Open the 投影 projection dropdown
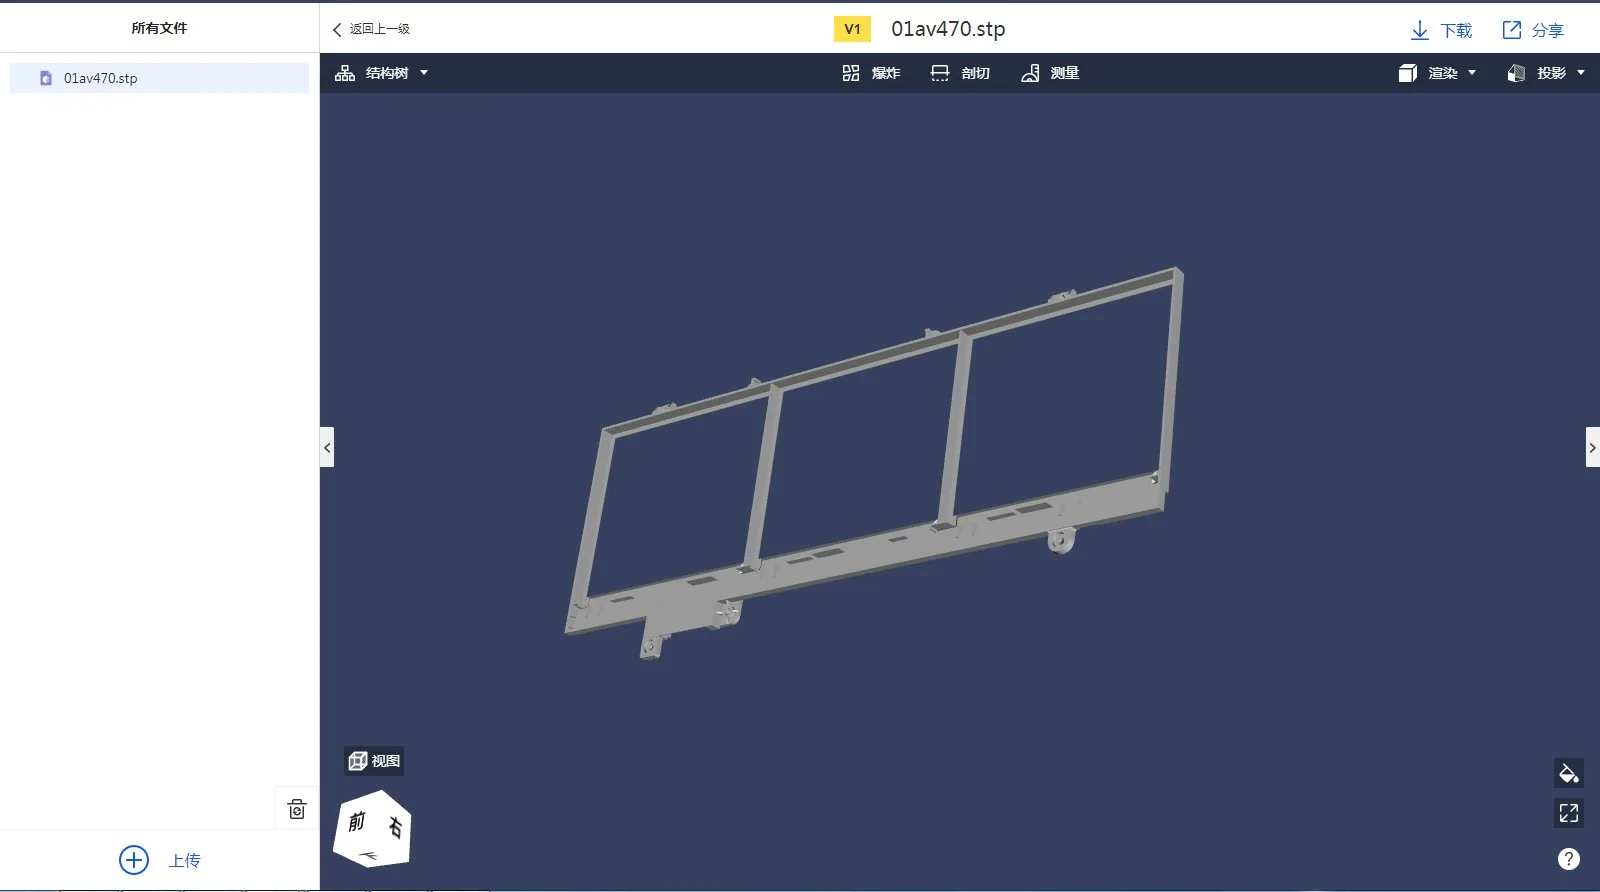The image size is (1600, 892). pos(1546,73)
